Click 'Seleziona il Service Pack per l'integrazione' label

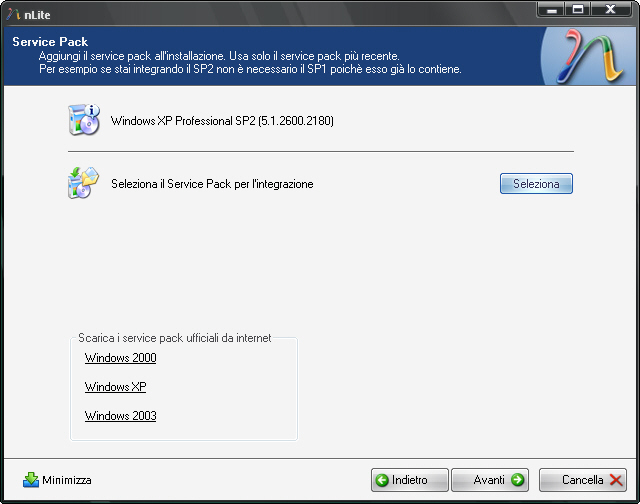coord(212,184)
